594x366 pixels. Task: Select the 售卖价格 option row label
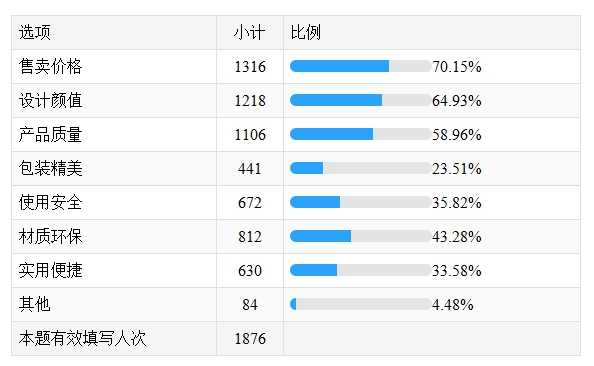[x=50, y=67]
